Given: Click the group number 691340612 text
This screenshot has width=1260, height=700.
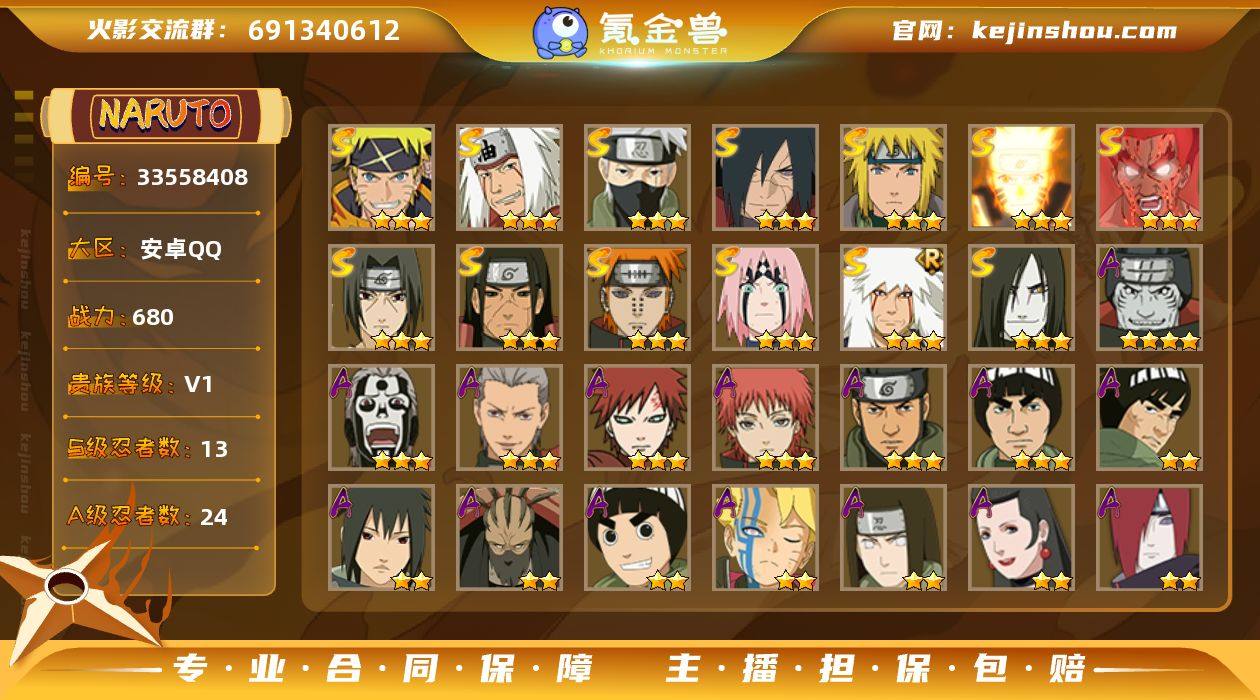Looking at the screenshot, I should point(324,30).
